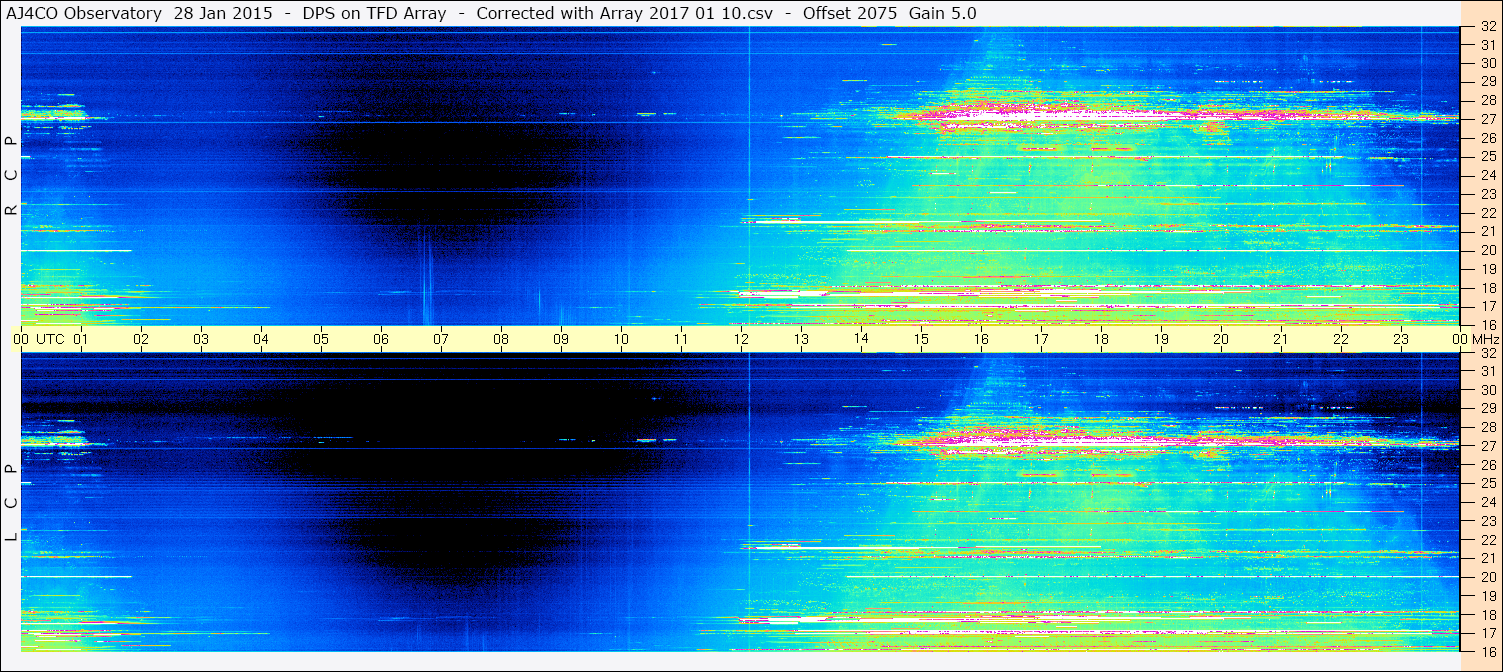Click "19" on the LCP frequency scale
This screenshot has height=672, width=1503.
(x=1487, y=596)
